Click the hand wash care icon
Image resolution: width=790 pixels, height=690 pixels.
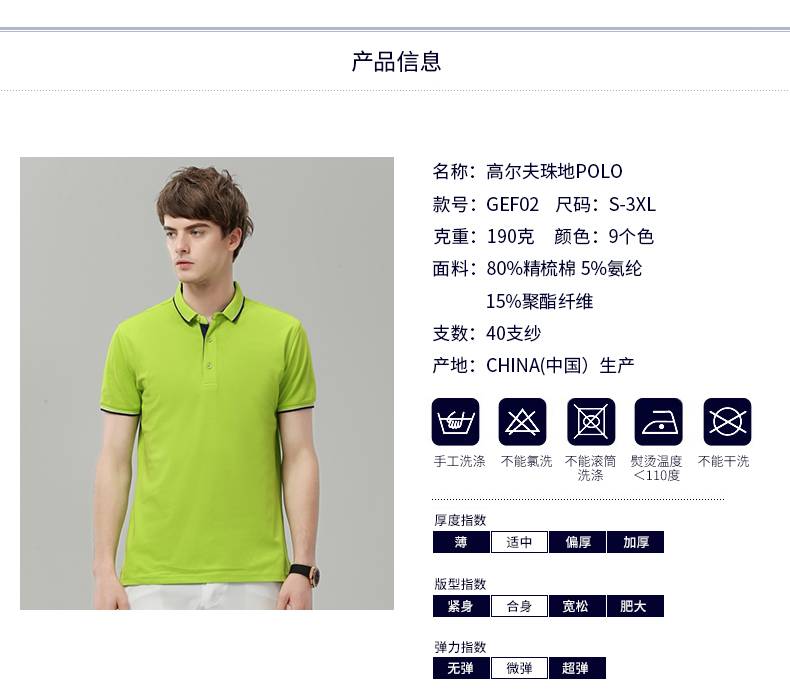point(455,422)
